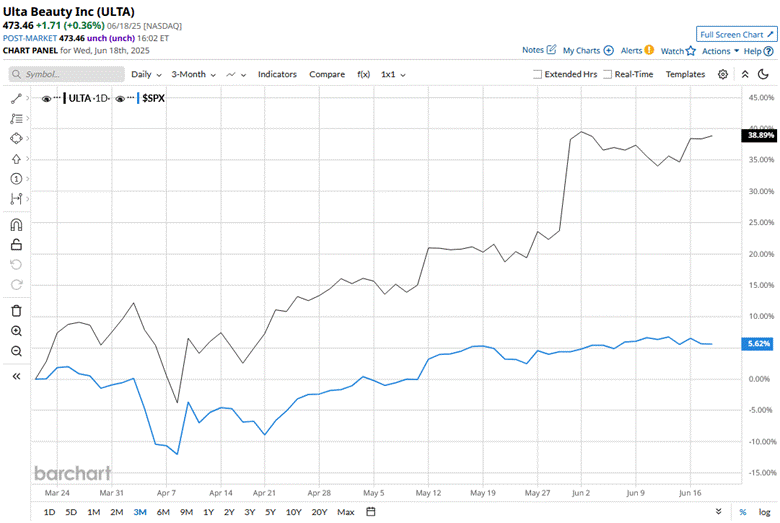Open the Fibonacci and list drawing tools

click(16, 118)
